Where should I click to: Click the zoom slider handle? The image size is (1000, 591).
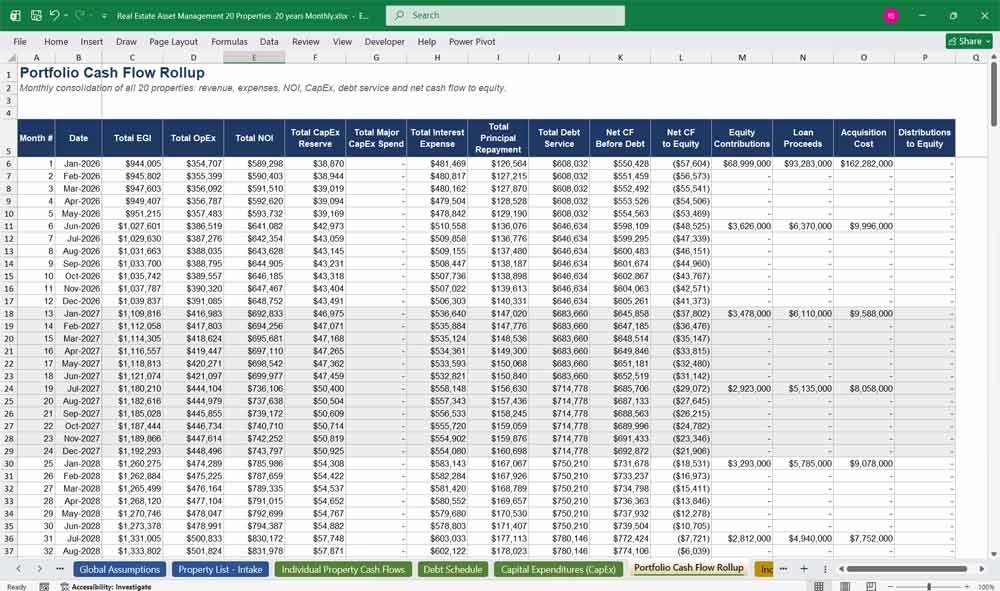(929, 587)
